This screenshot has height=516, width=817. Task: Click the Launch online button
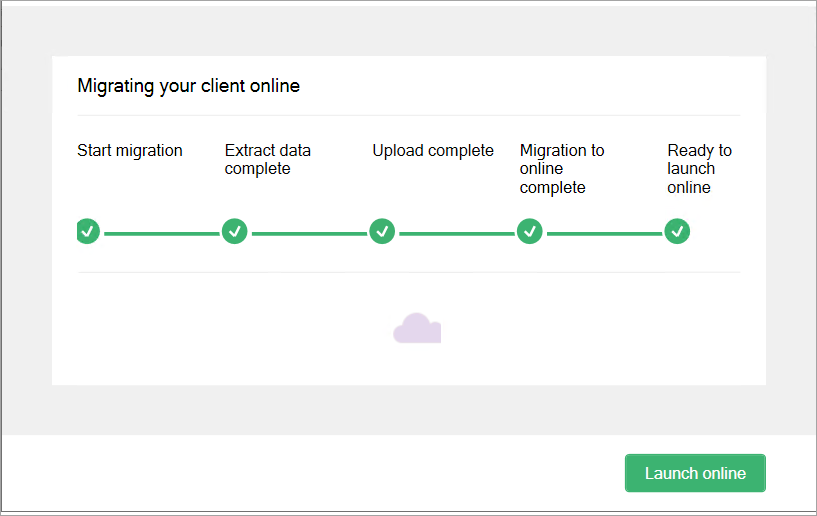[x=695, y=473]
